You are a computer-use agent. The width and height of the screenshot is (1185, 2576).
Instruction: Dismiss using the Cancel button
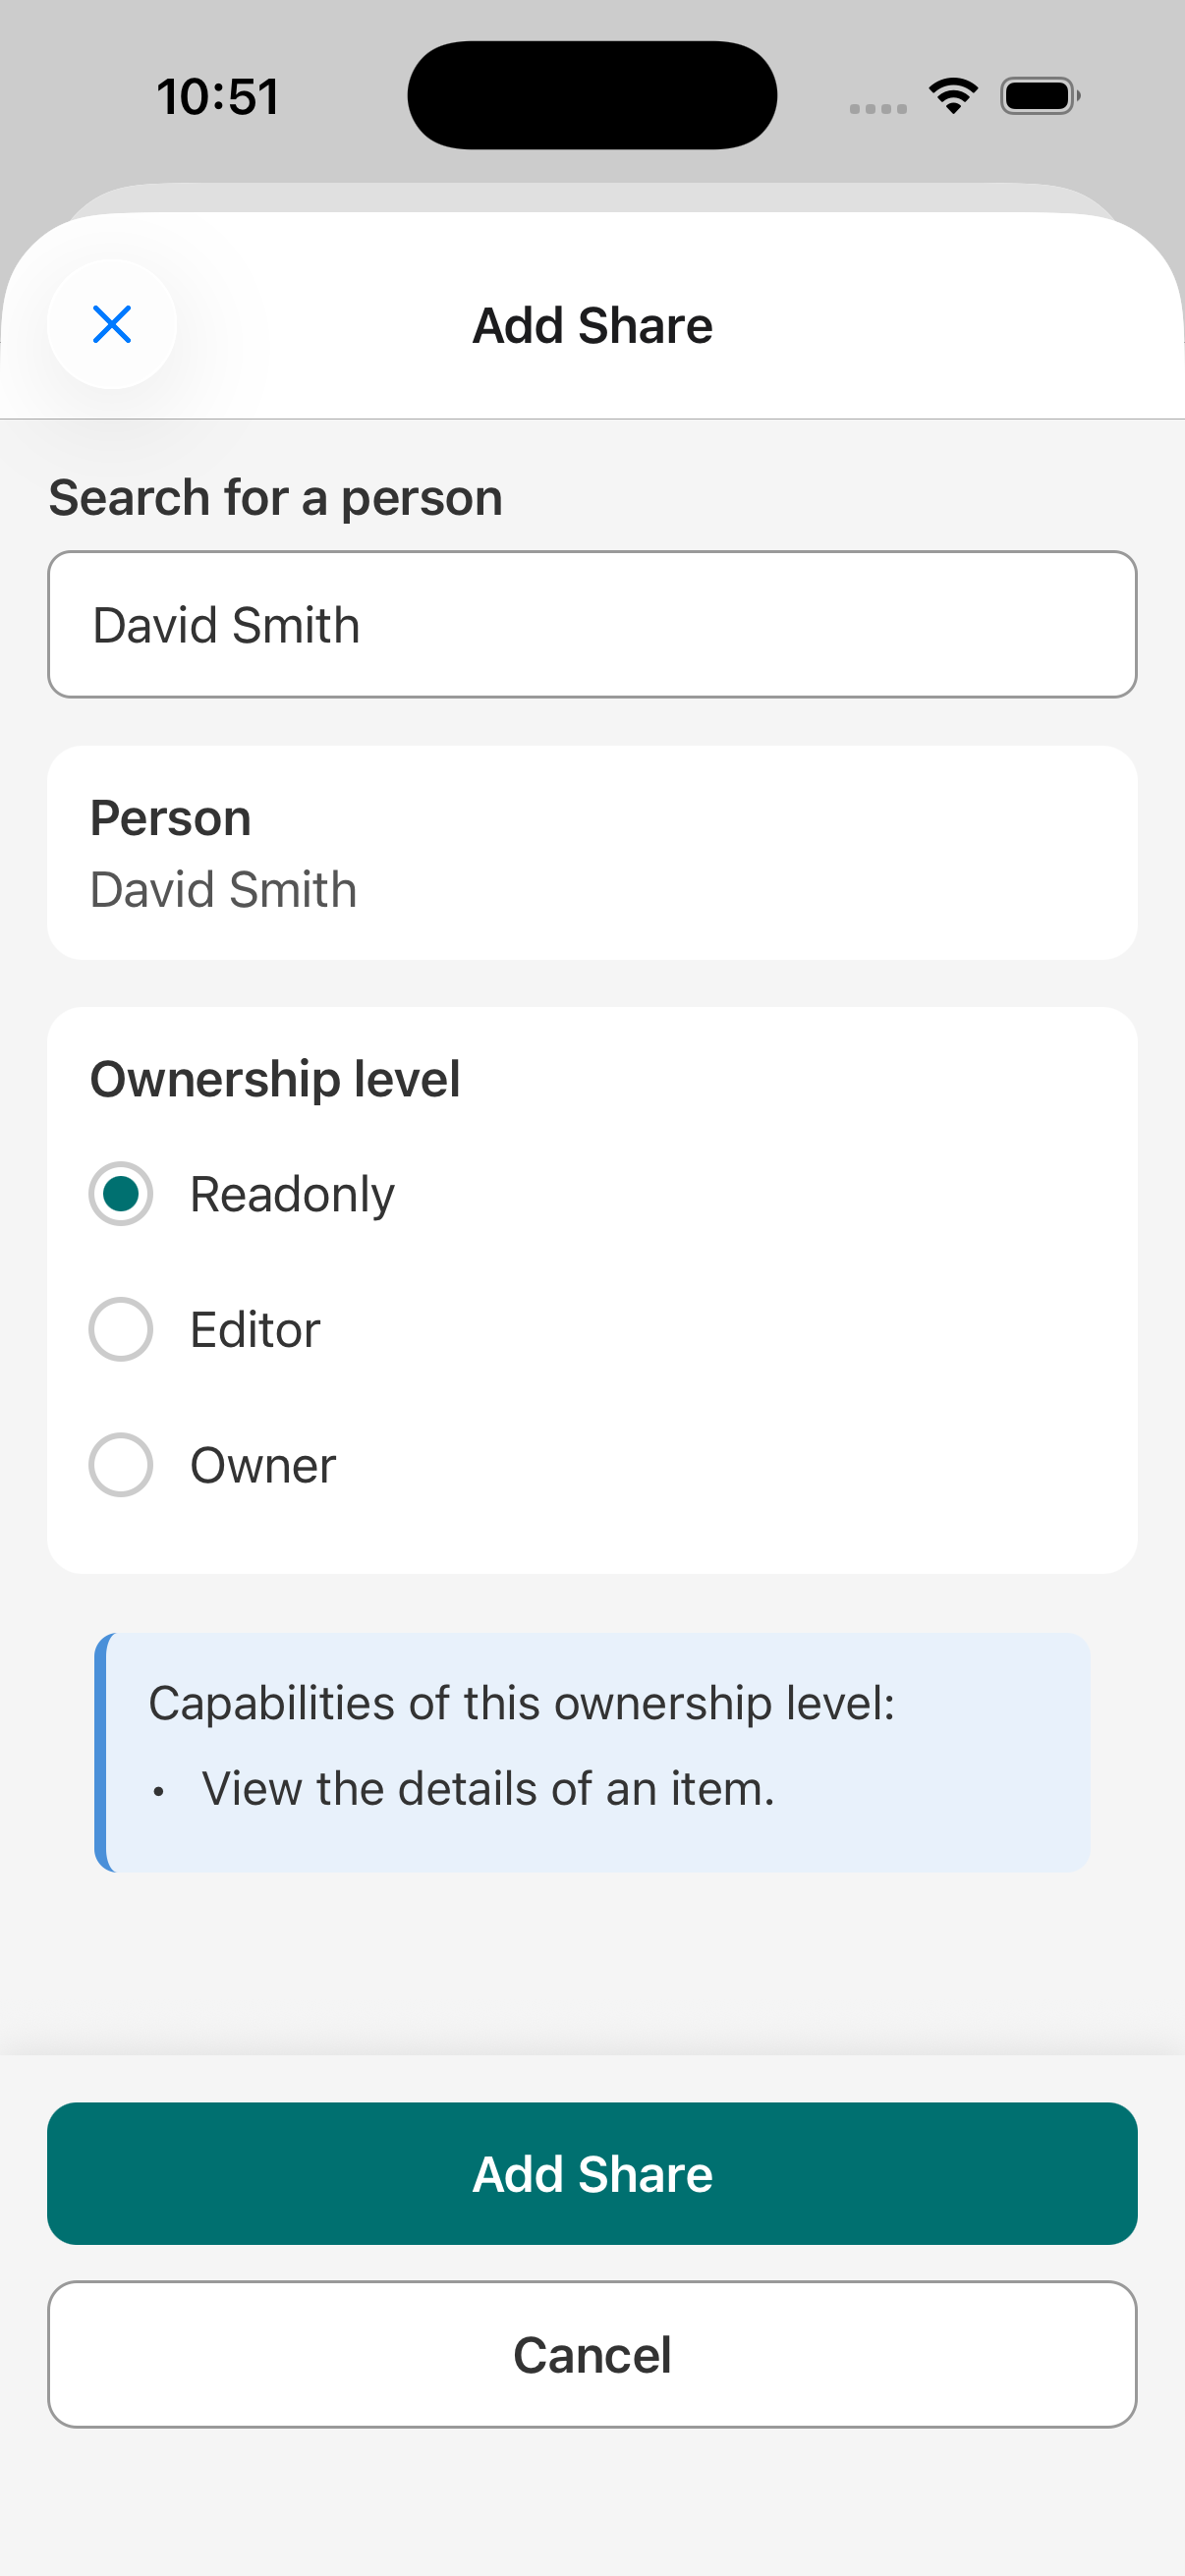pos(592,2354)
